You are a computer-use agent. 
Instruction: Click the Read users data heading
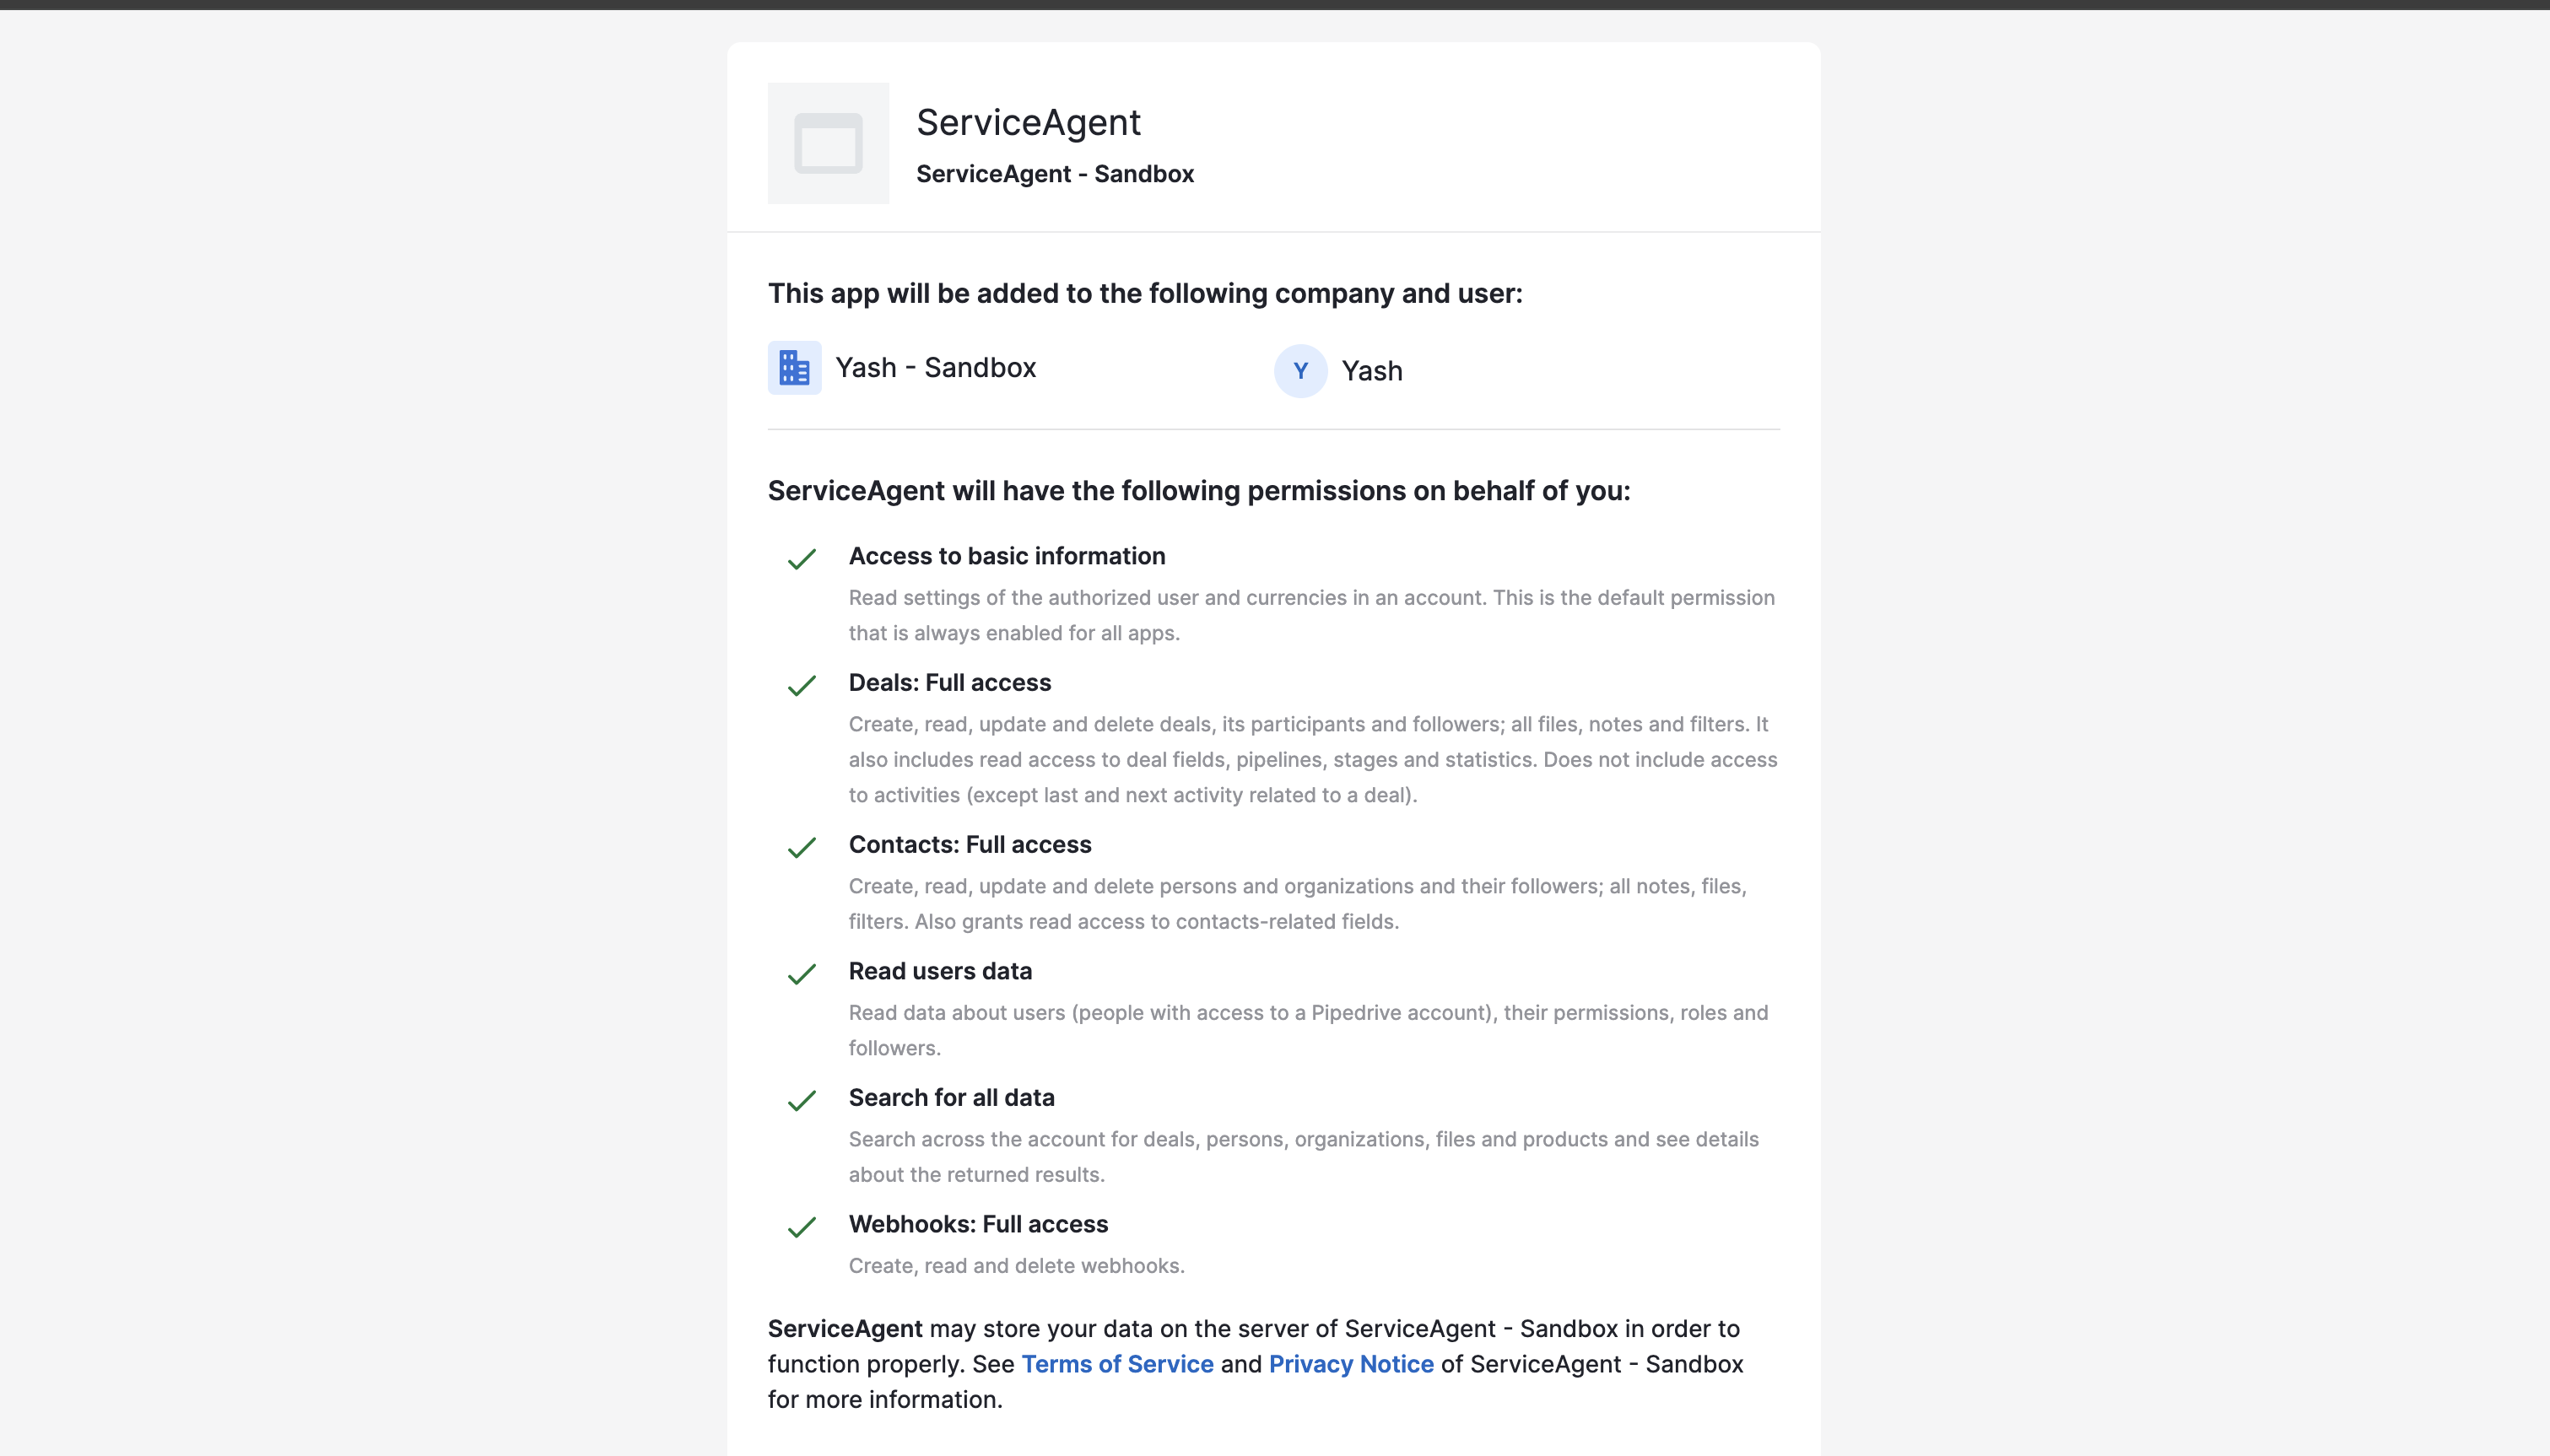click(940, 971)
